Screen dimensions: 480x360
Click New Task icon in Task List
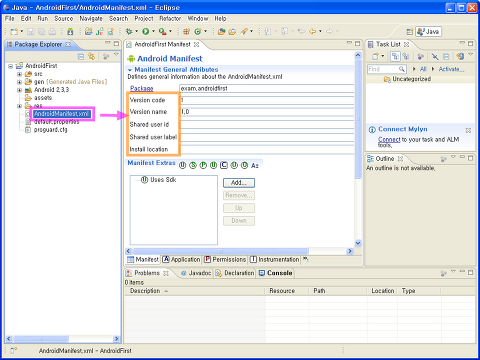tap(375, 57)
